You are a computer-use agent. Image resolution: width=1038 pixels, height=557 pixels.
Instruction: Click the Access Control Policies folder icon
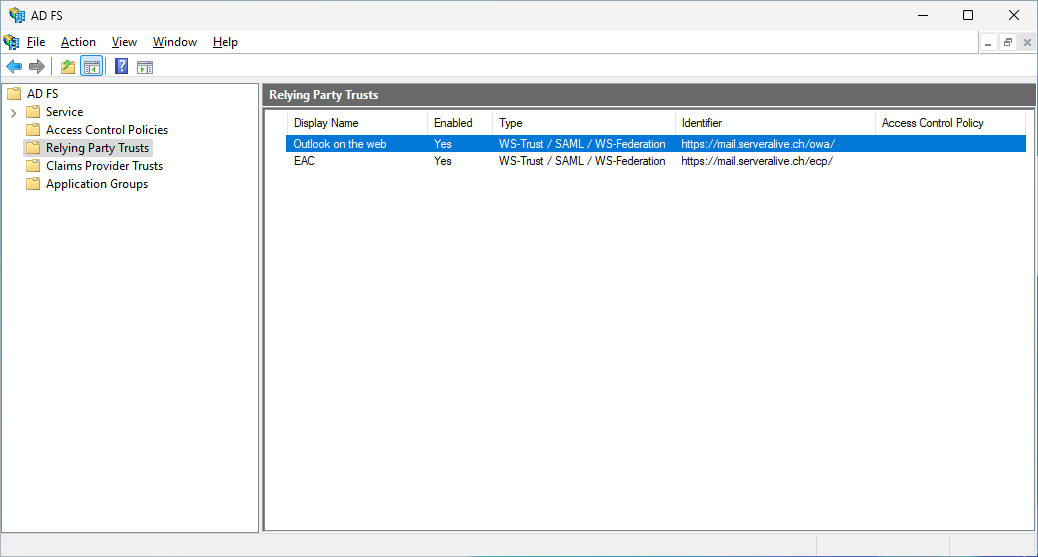pos(33,129)
